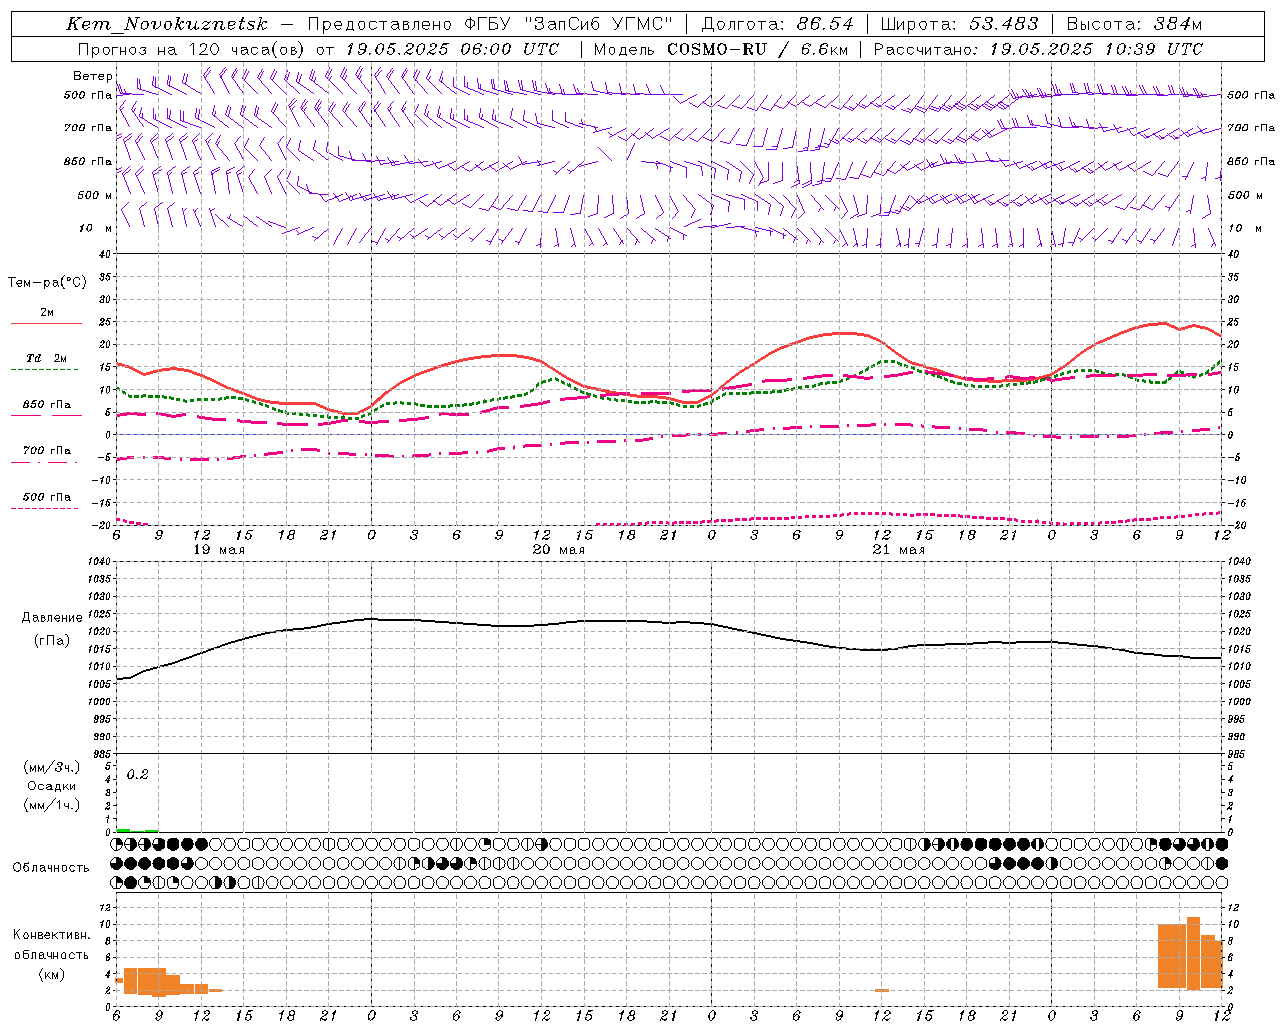Screen dimensions: 1280x1024
Task: Click the pink dotted '500 гПа' legend line
Action: pyautogui.click(x=44, y=508)
